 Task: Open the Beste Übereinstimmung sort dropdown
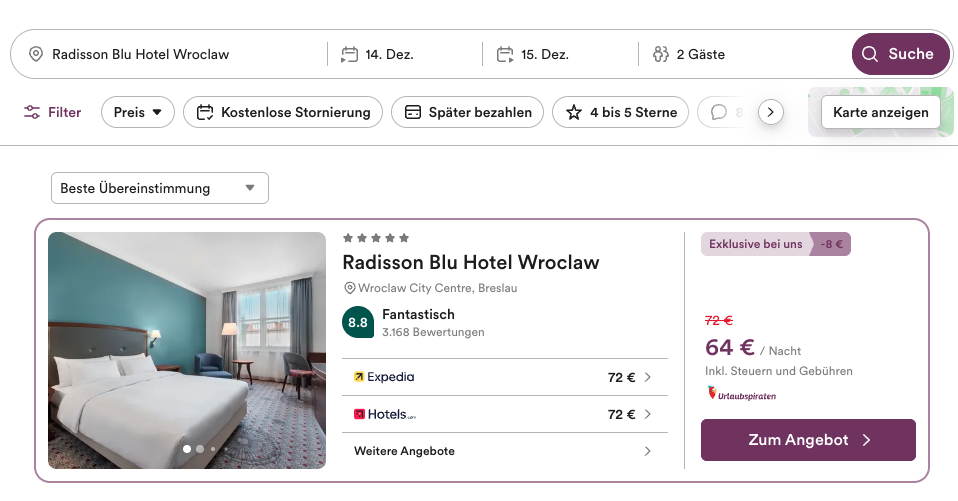pyautogui.click(x=160, y=188)
